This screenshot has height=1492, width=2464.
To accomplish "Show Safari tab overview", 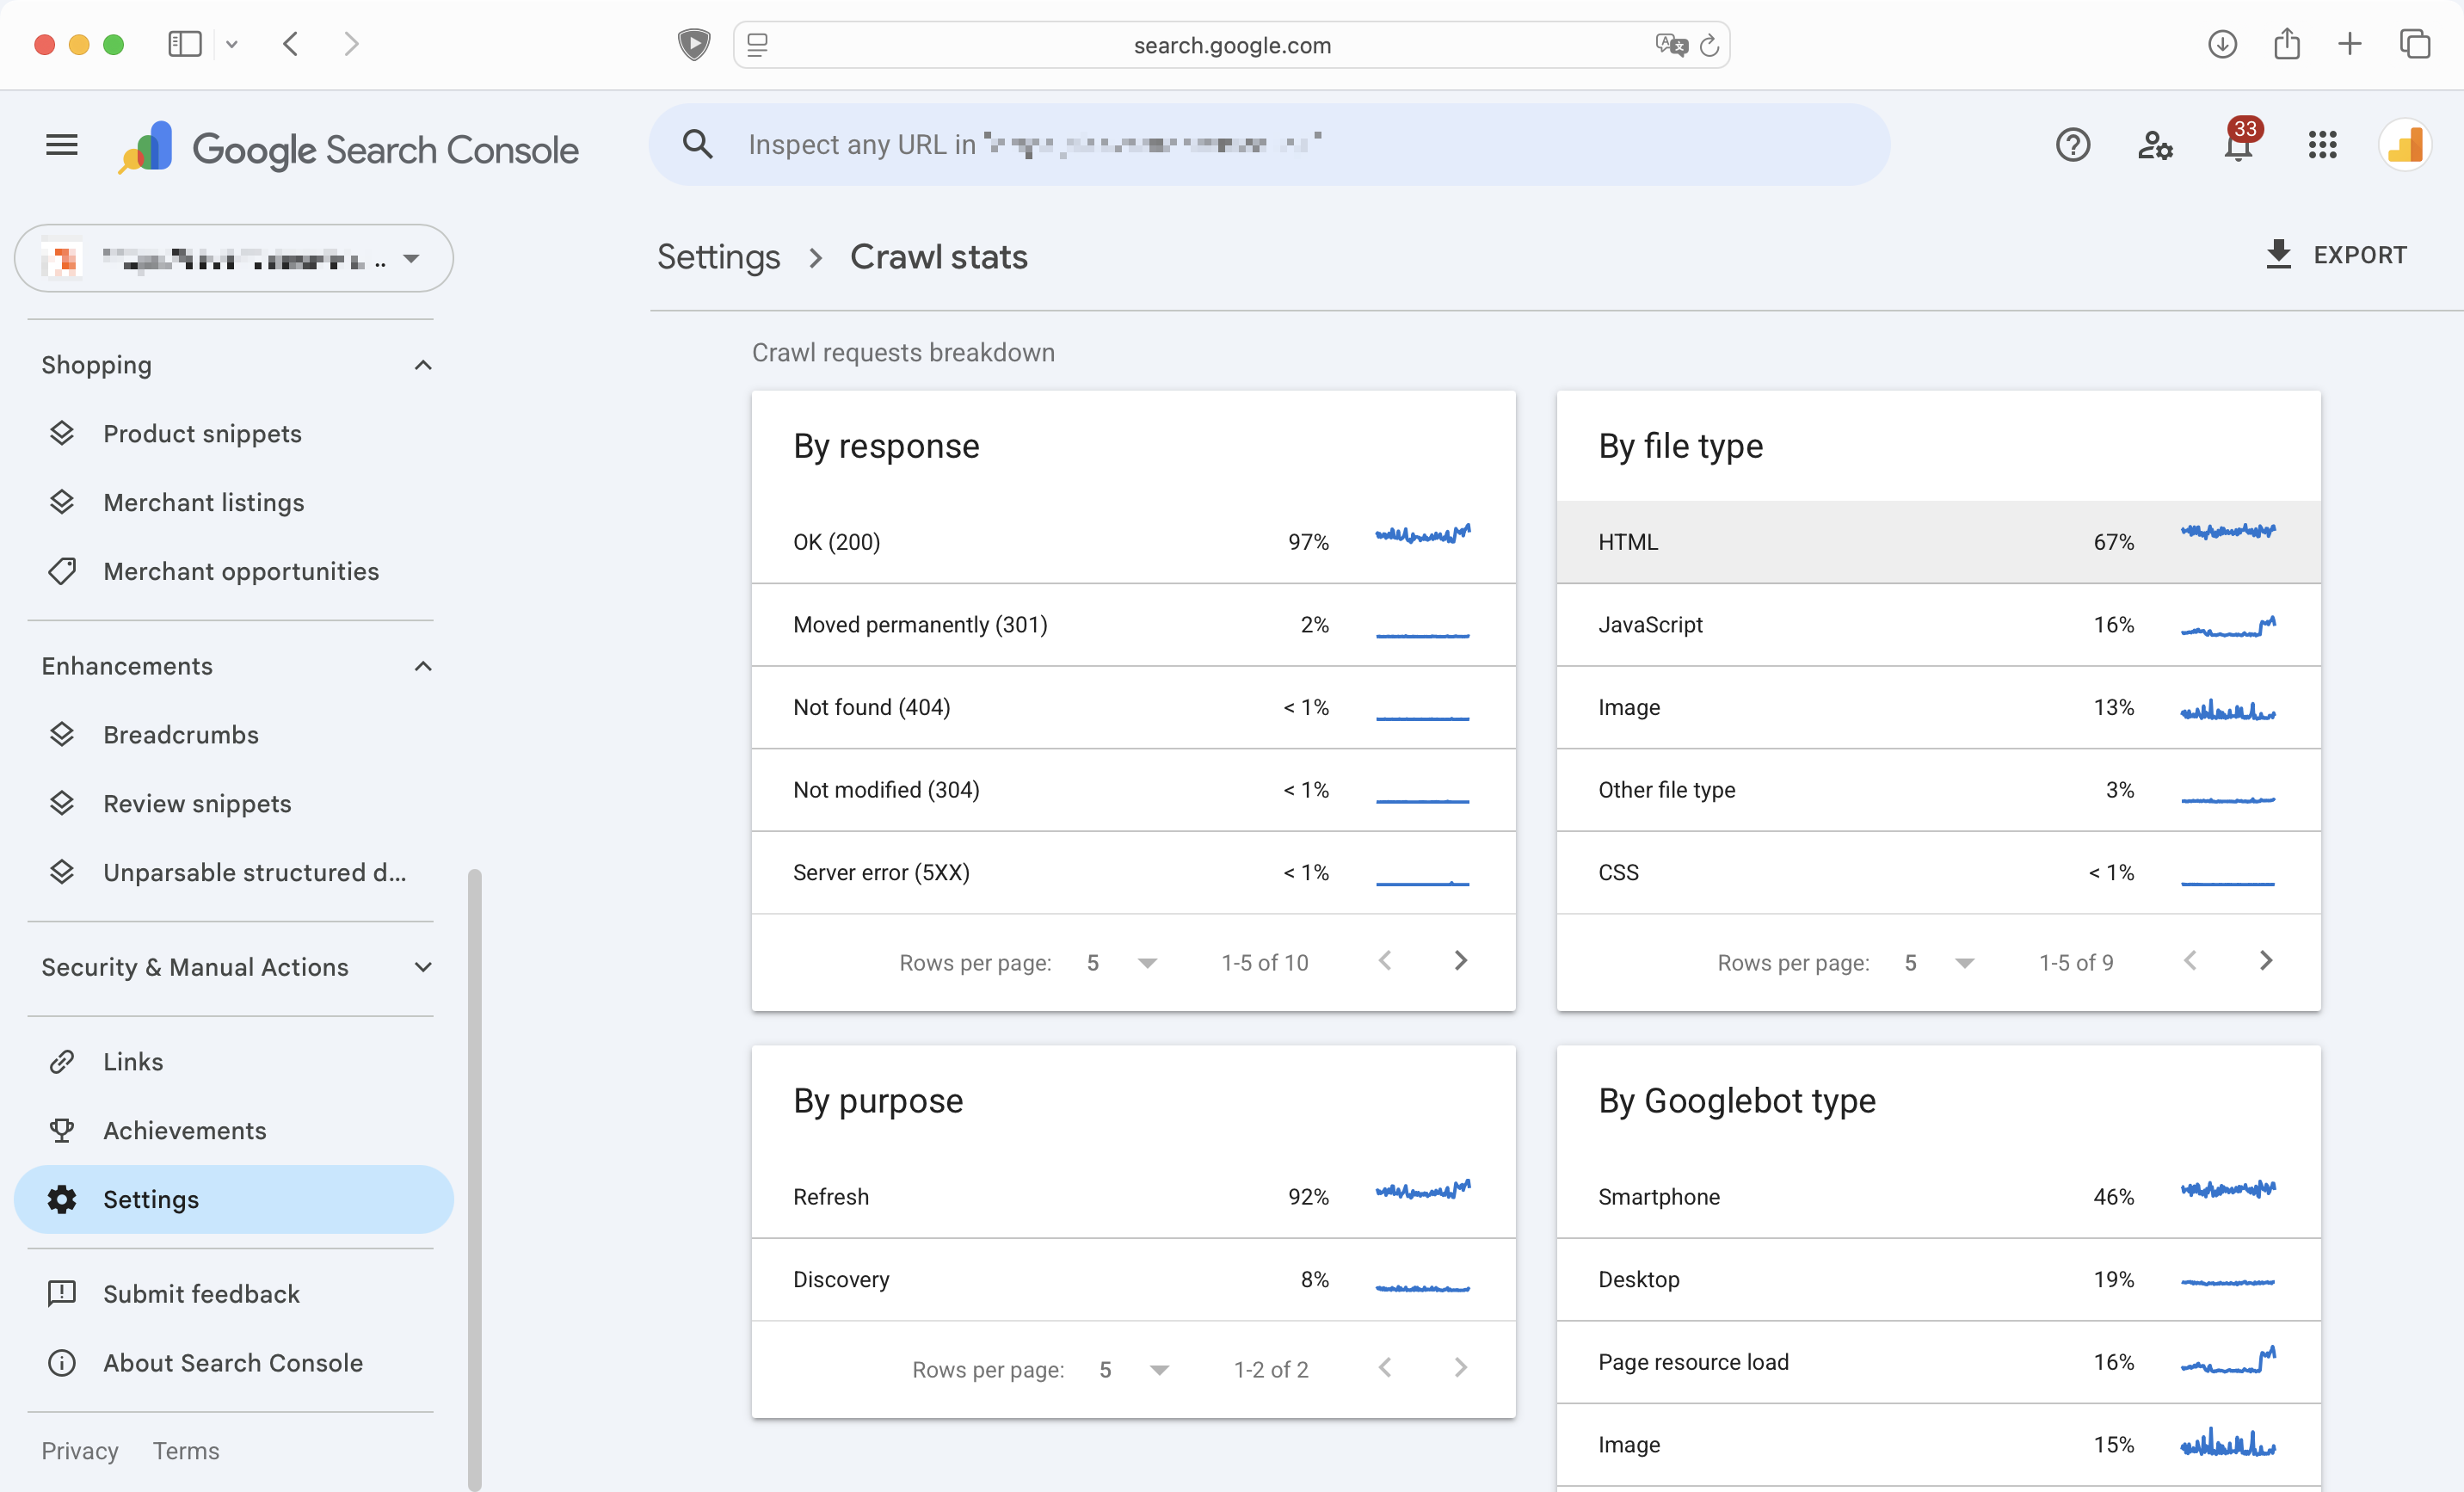I will (2414, 44).
